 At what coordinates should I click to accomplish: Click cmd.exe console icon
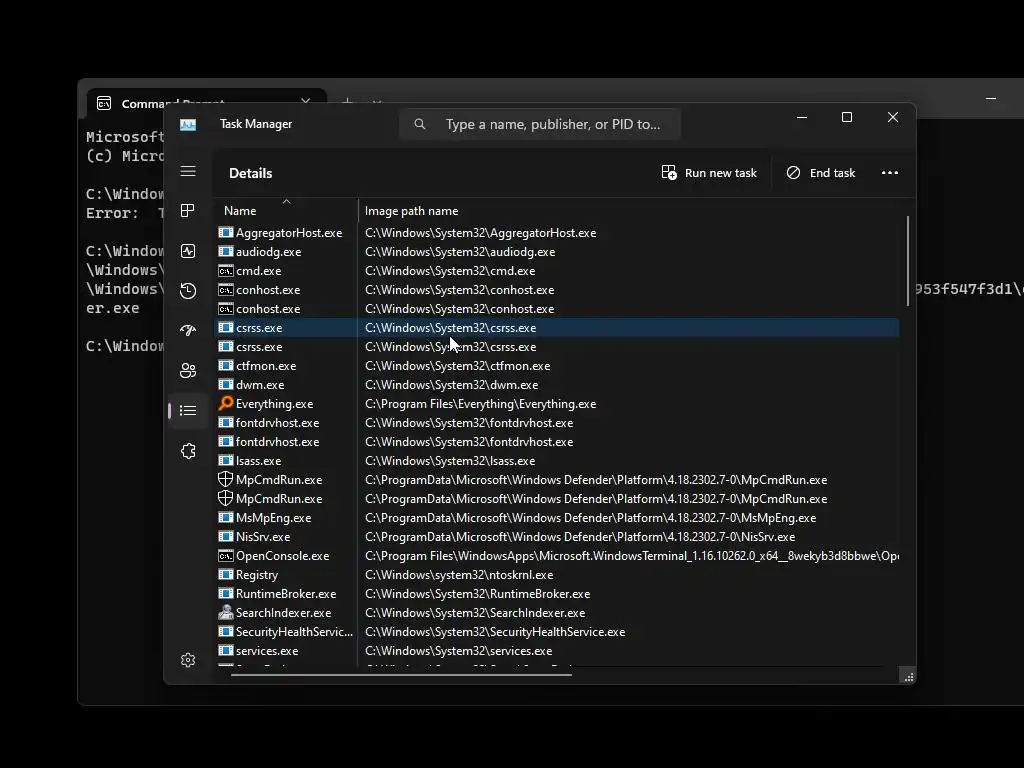[x=225, y=270]
